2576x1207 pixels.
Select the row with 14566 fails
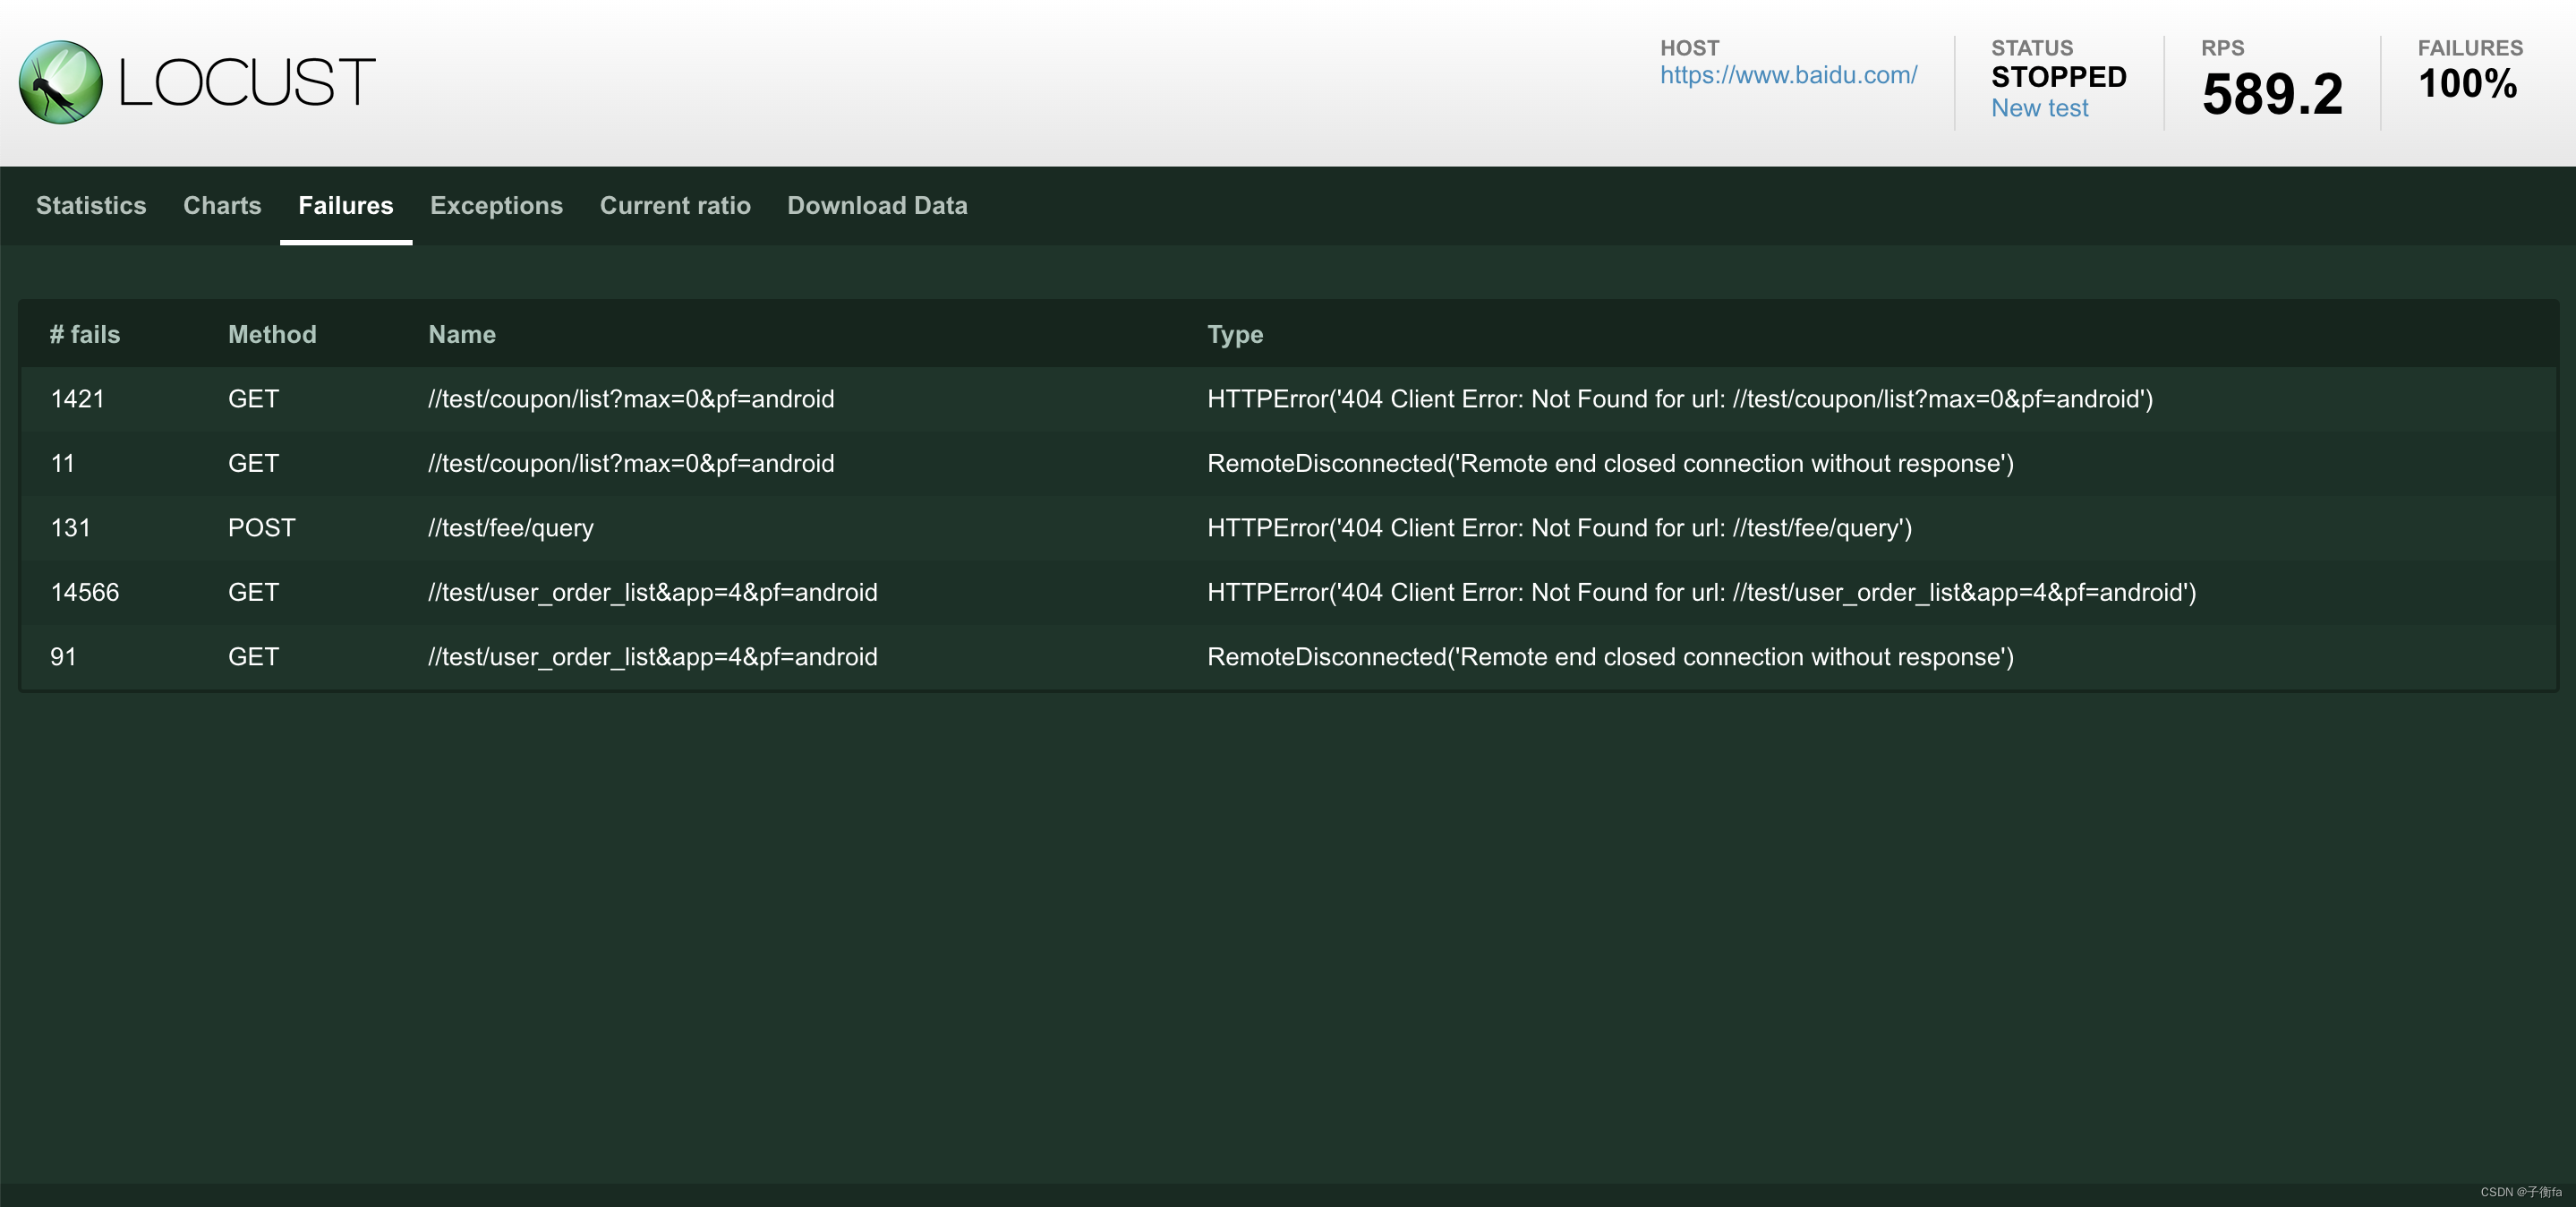[x=85, y=592]
